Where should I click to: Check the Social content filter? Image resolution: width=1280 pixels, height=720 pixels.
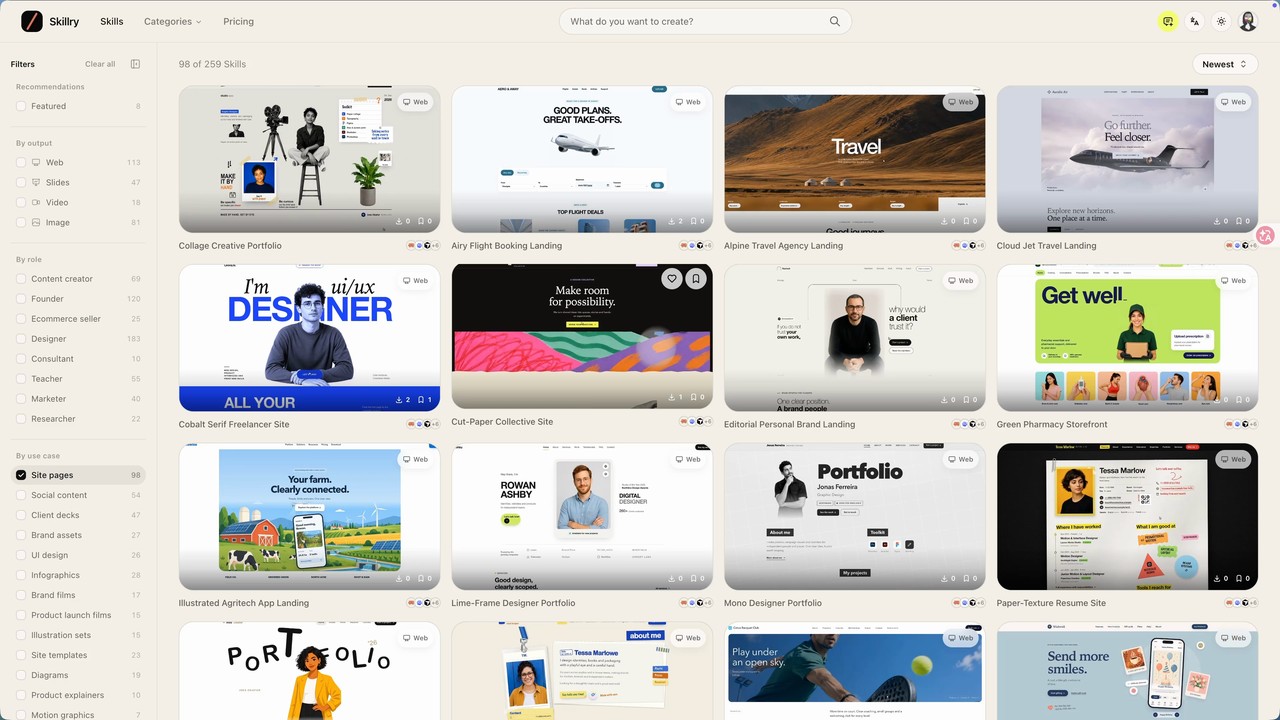tap(21, 495)
